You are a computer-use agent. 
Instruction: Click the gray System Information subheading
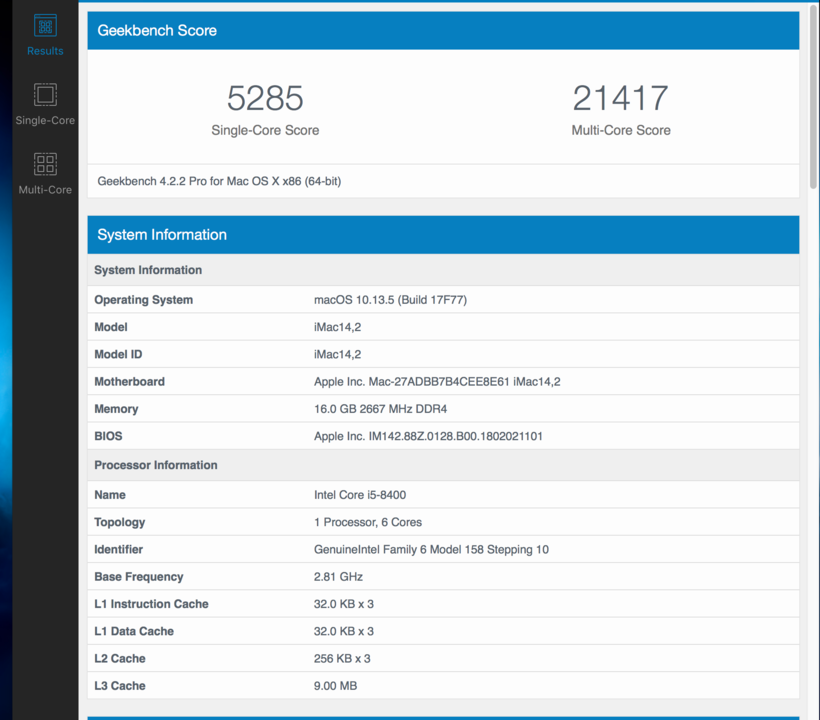point(148,270)
